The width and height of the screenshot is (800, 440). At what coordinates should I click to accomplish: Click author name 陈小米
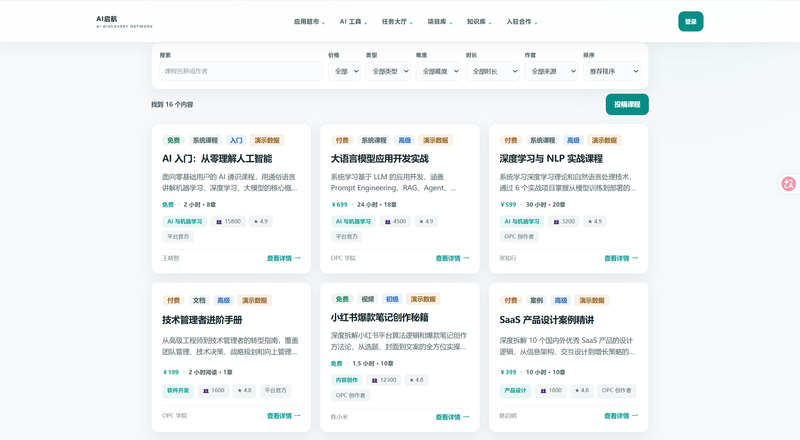click(339, 417)
